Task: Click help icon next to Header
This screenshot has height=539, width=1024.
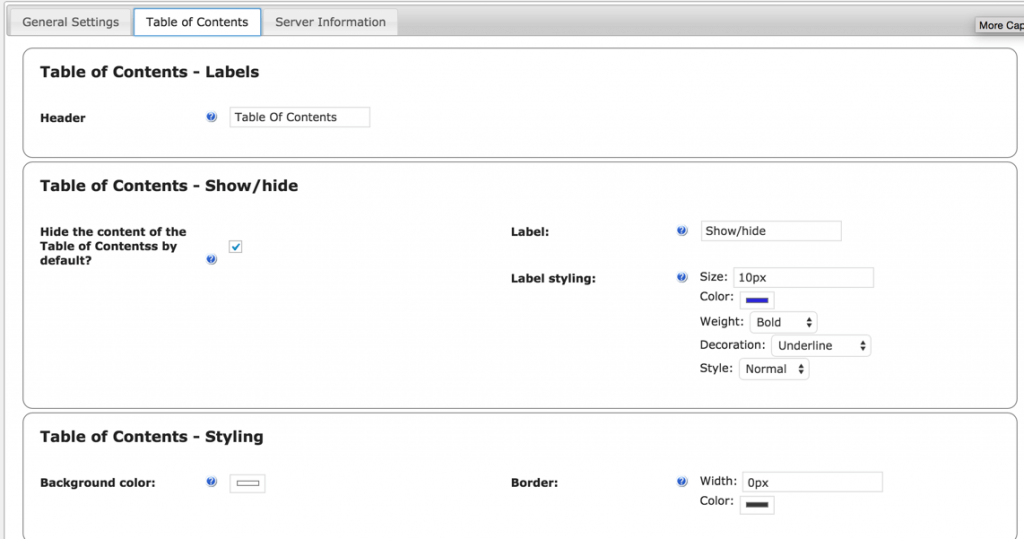Action: 212,117
